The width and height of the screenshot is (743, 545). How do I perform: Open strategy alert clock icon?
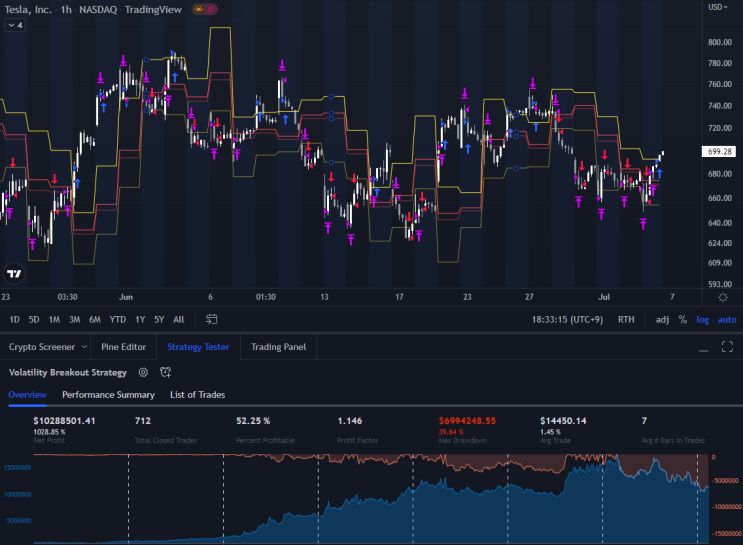tap(165, 372)
